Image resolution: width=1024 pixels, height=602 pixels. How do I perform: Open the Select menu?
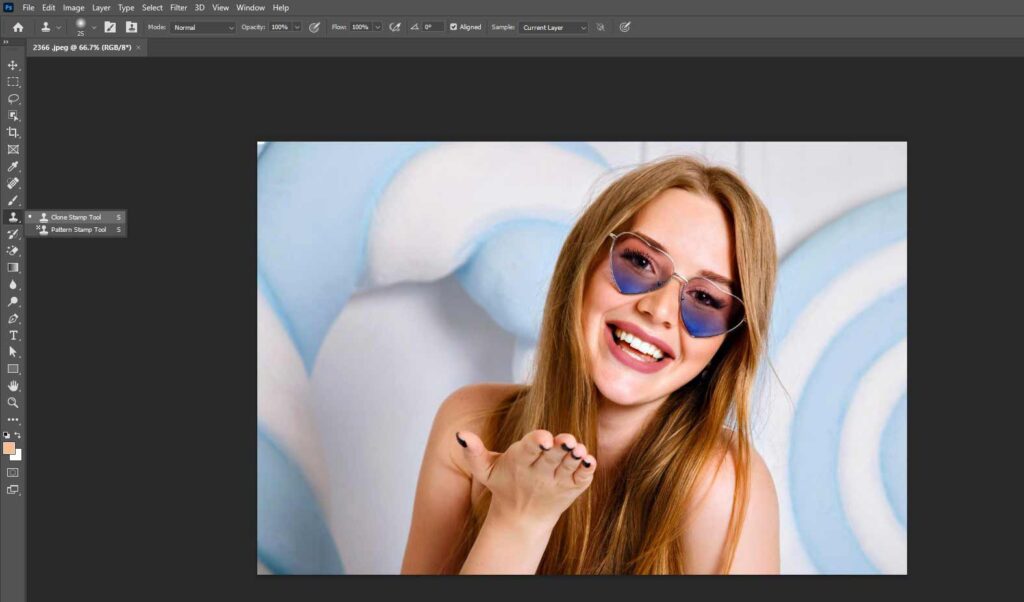152,8
